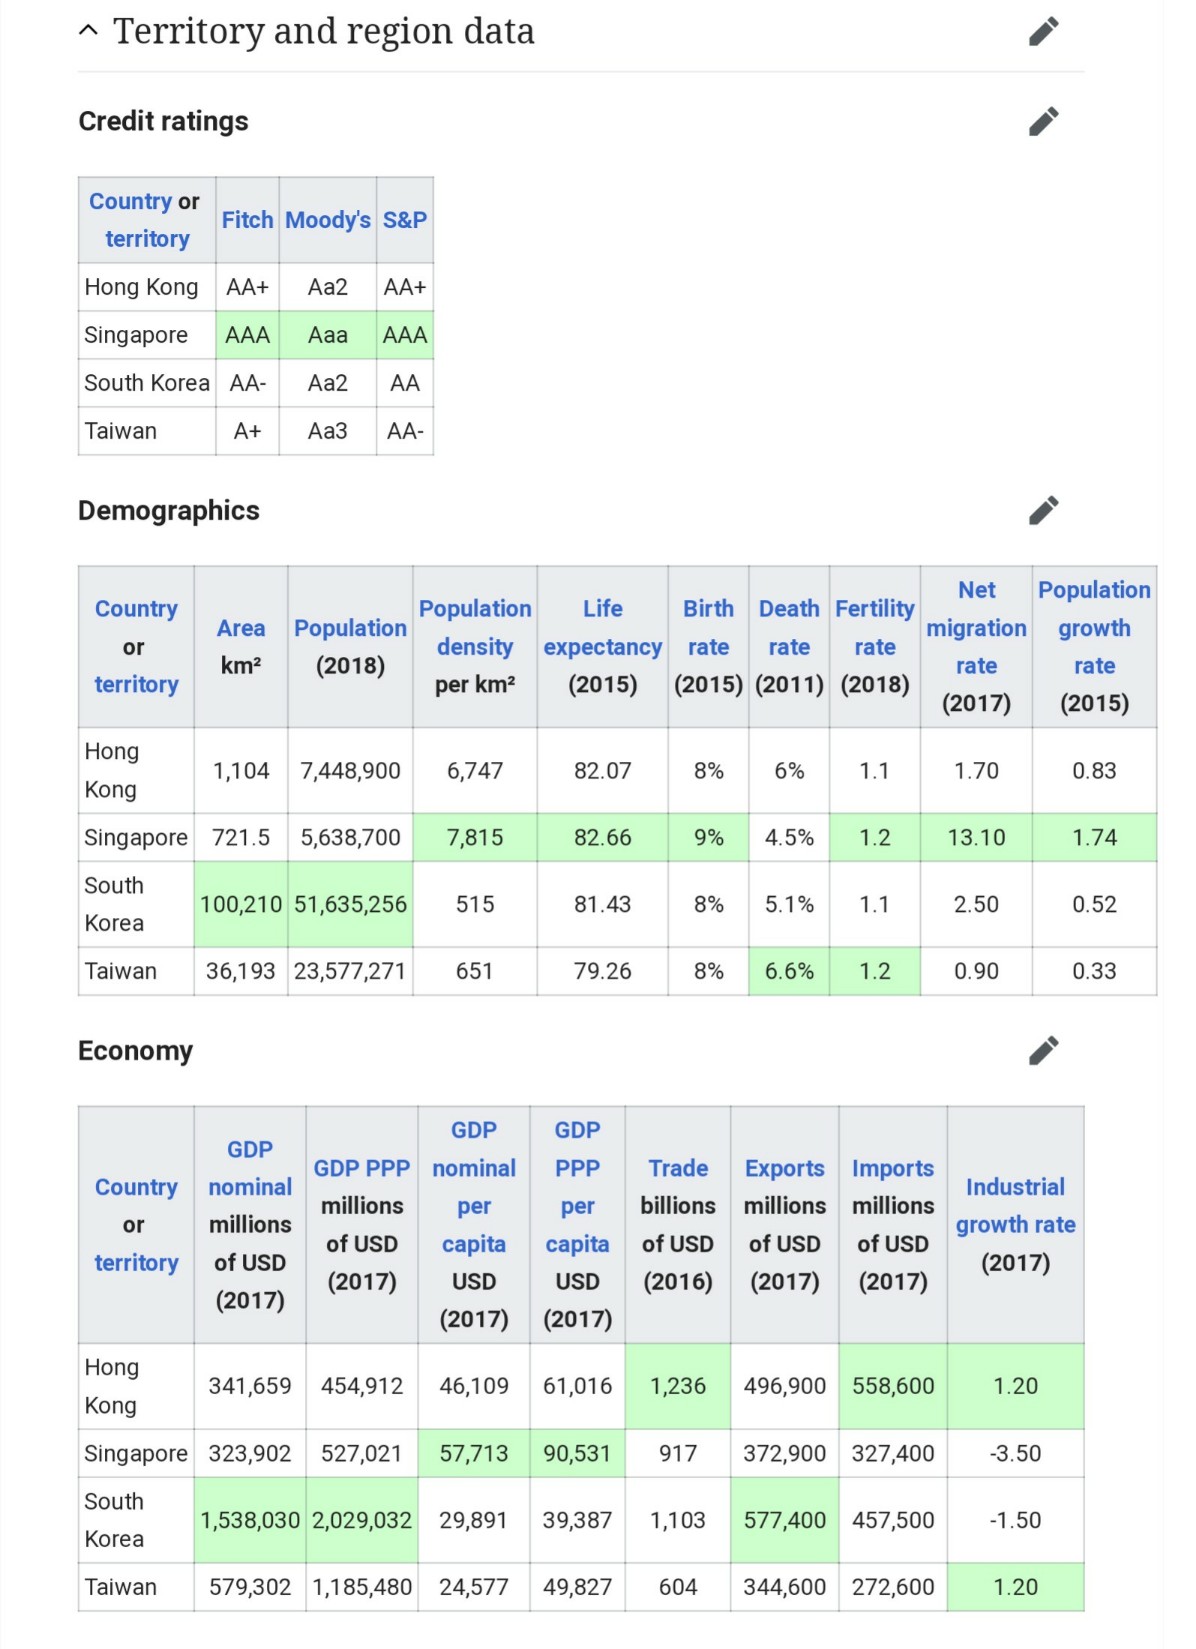Collapse the Territory and region data section

click(x=88, y=31)
